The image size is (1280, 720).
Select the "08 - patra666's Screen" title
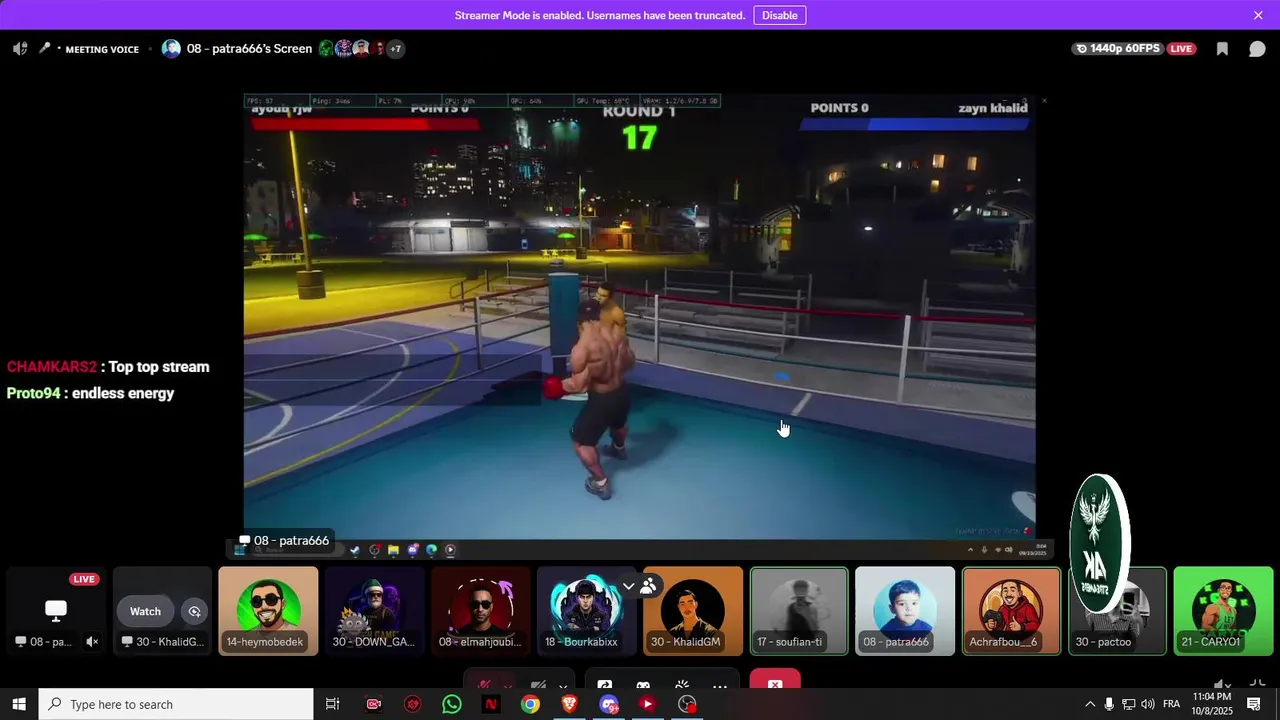pyautogui.click(x=249, y=49)
